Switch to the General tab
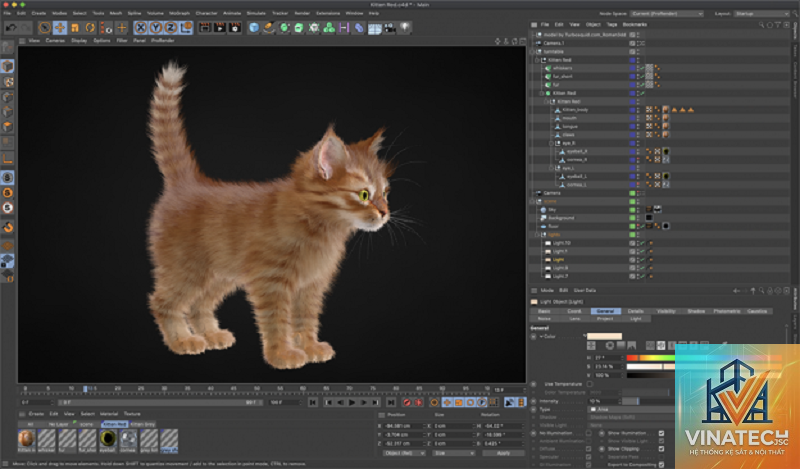The height and width of the screenshot is (469, 800). (x=606, y=311)
